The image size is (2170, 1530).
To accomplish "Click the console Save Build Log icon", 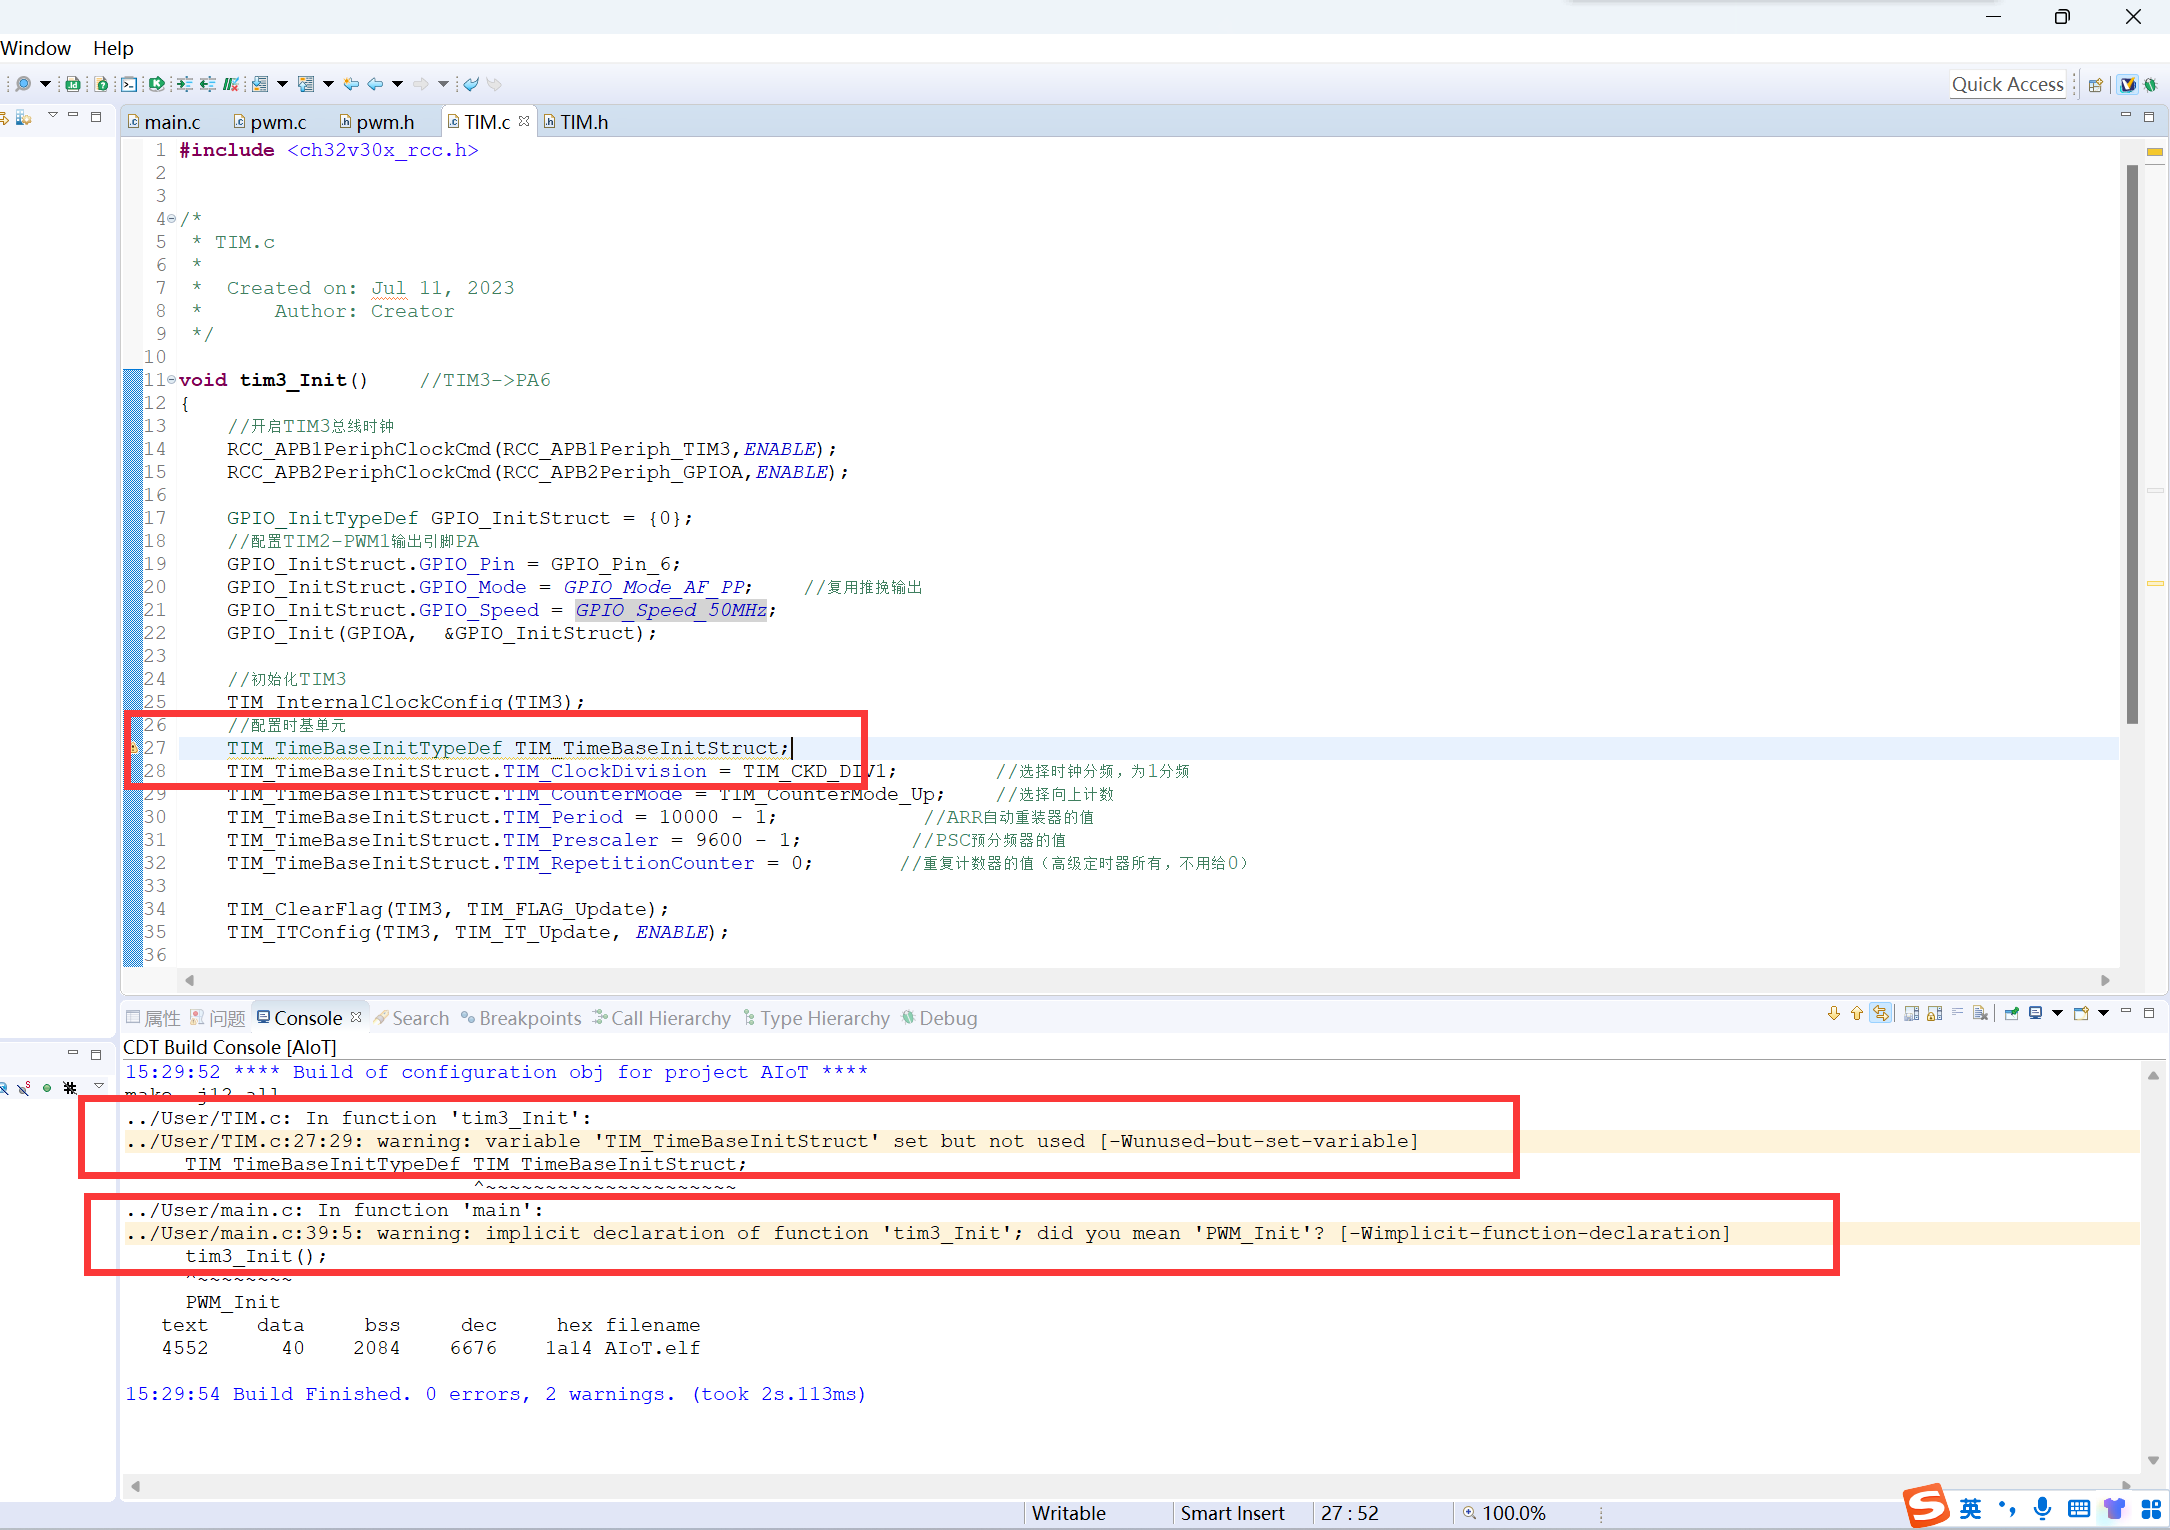I will tap(1912, 1013).
